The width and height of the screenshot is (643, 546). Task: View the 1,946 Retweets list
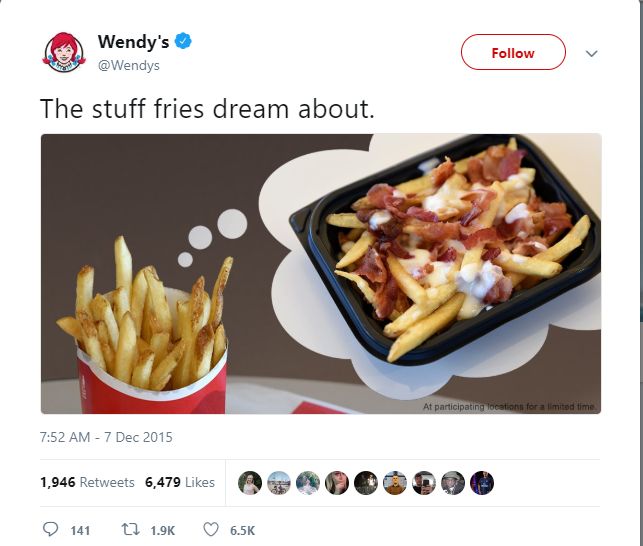(x=87, y=482)
